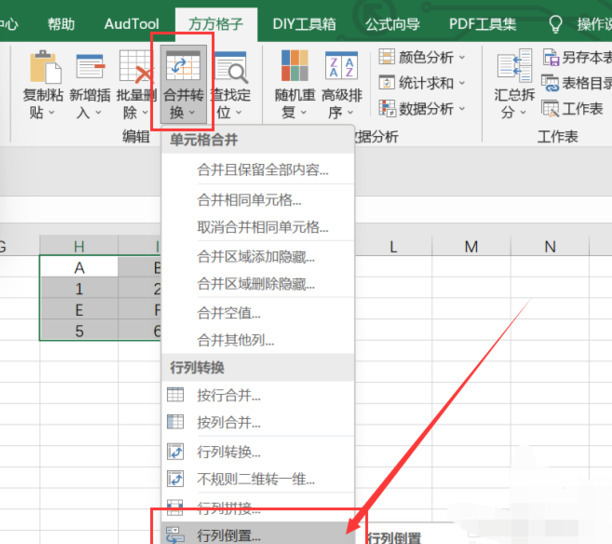Click the 按行合并 table icon
Viewport: 612px width, 544px height.
tap(175, 395)
